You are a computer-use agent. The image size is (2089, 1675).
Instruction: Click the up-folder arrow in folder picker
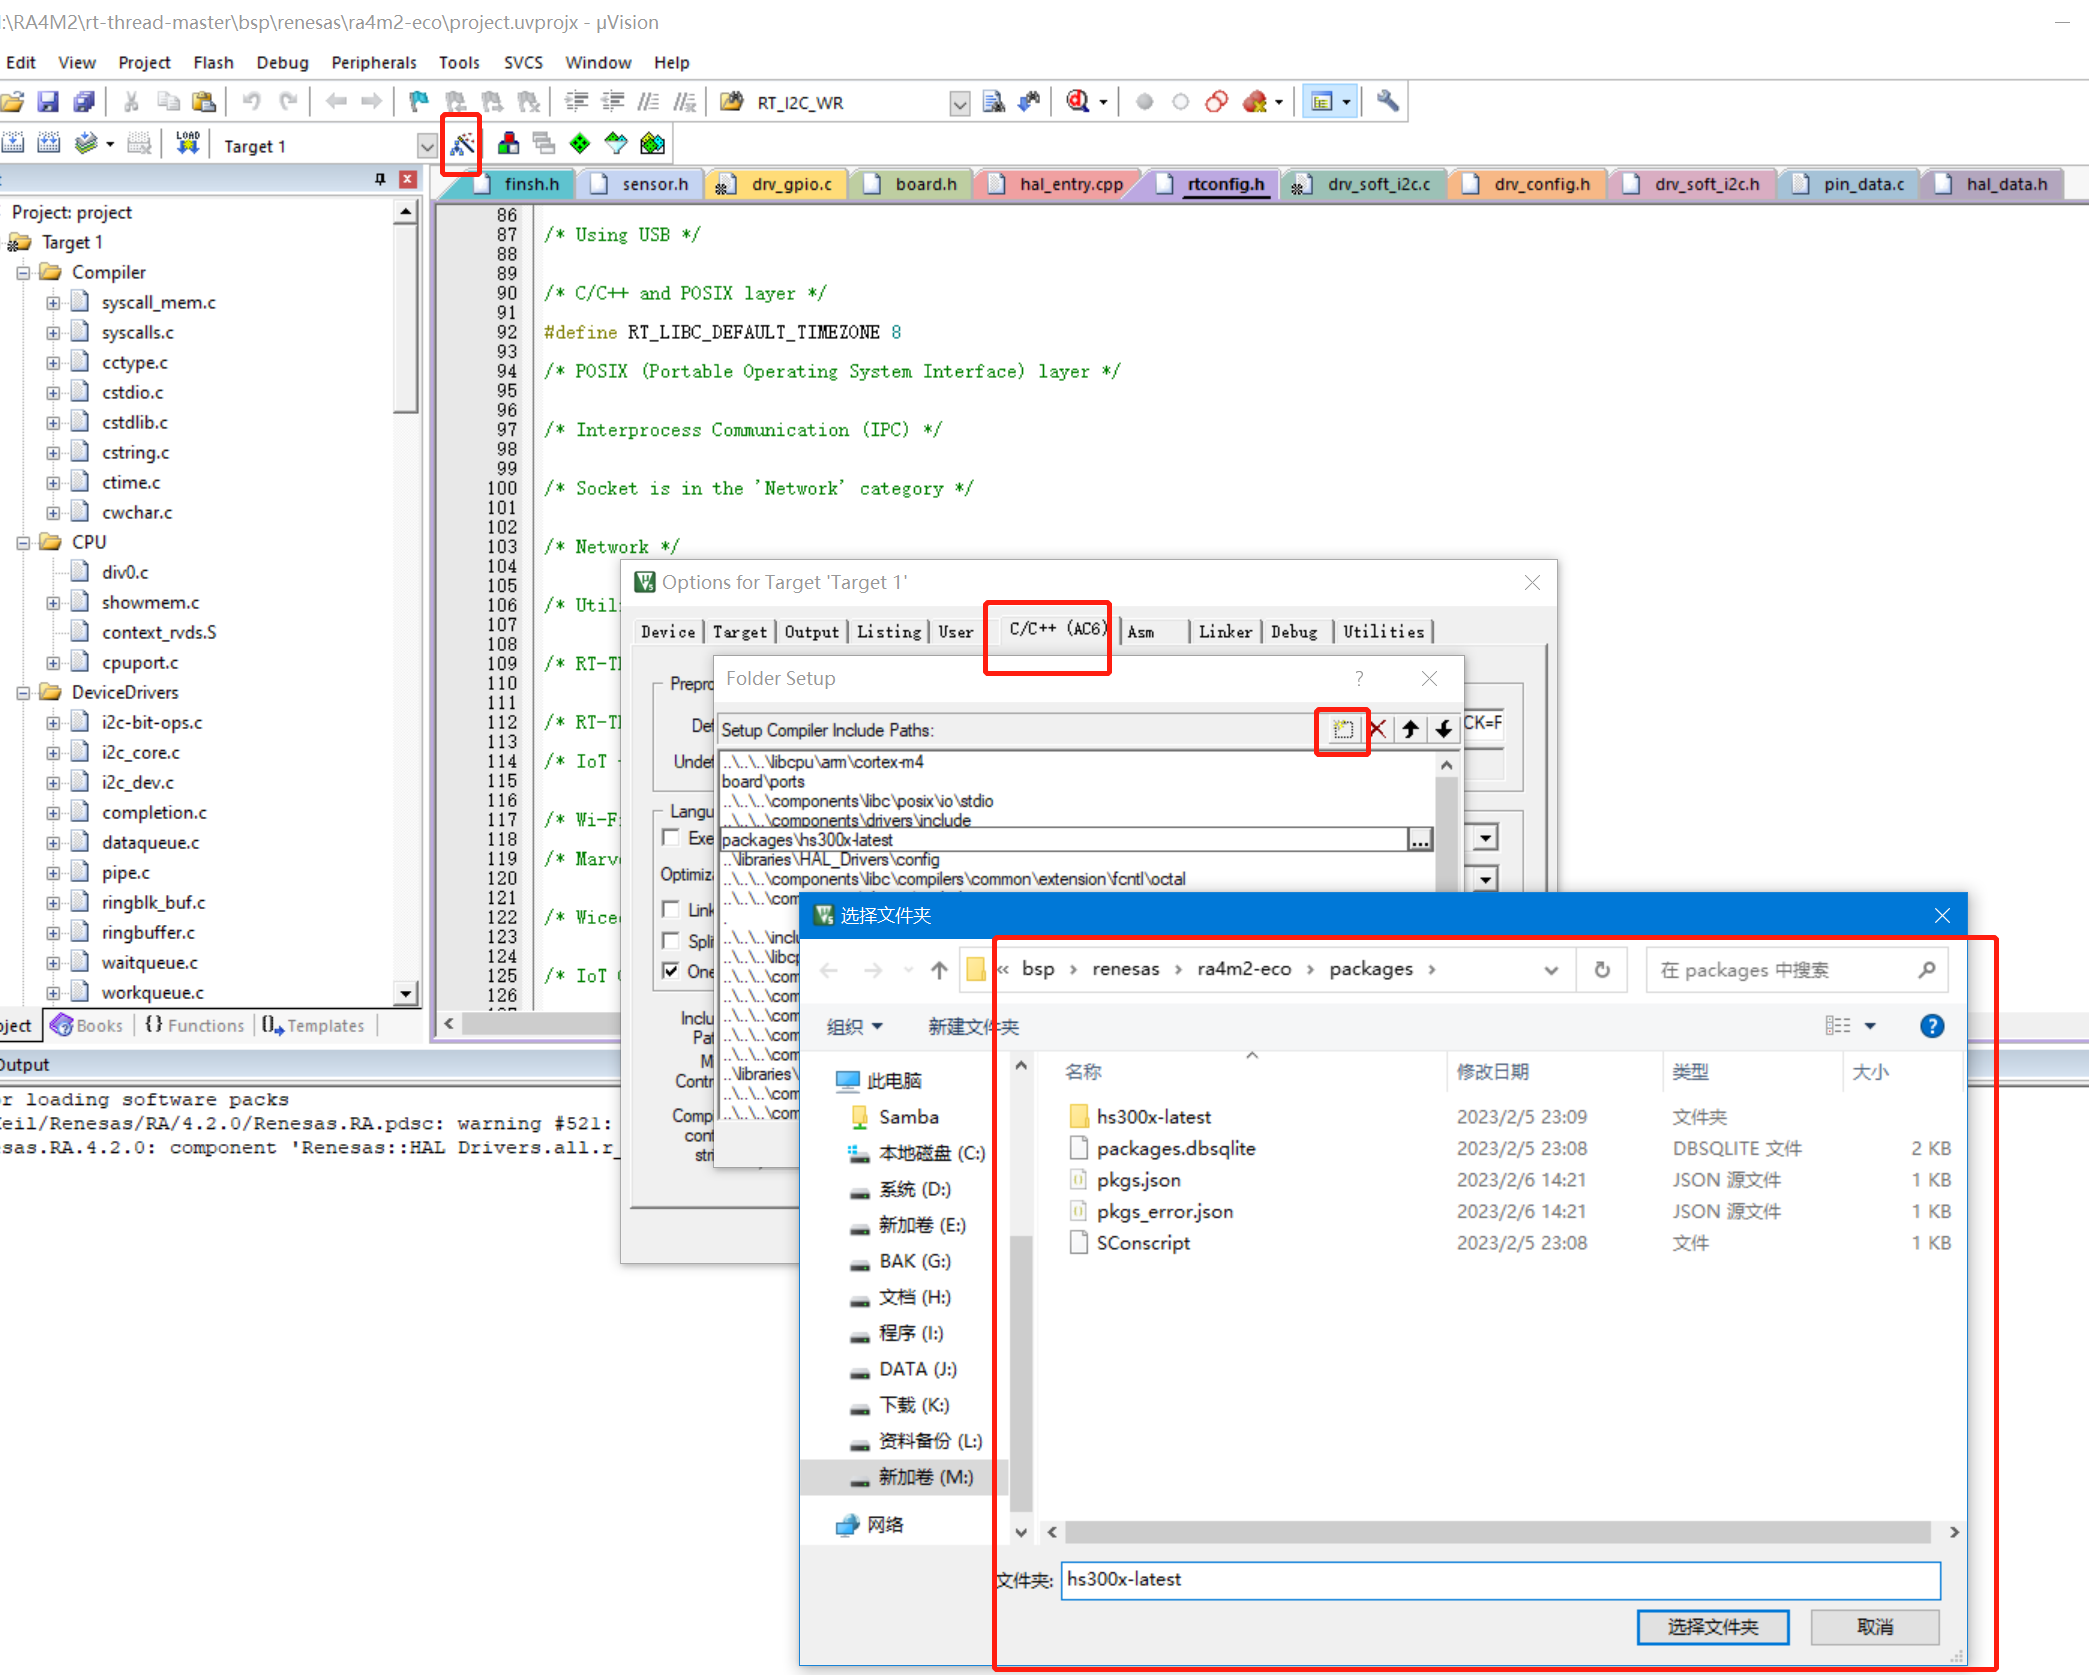(939, 969)
